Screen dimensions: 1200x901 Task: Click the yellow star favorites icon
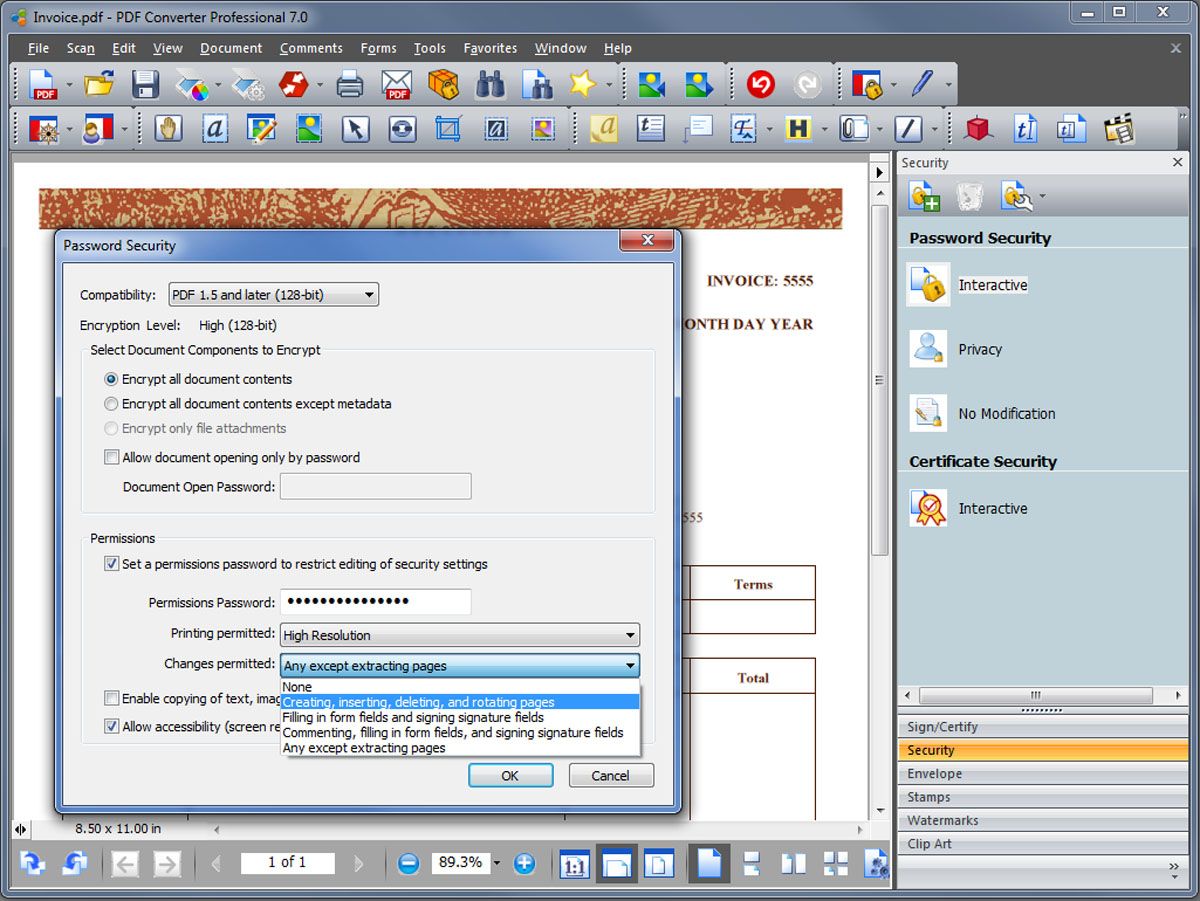pos(582,84)
